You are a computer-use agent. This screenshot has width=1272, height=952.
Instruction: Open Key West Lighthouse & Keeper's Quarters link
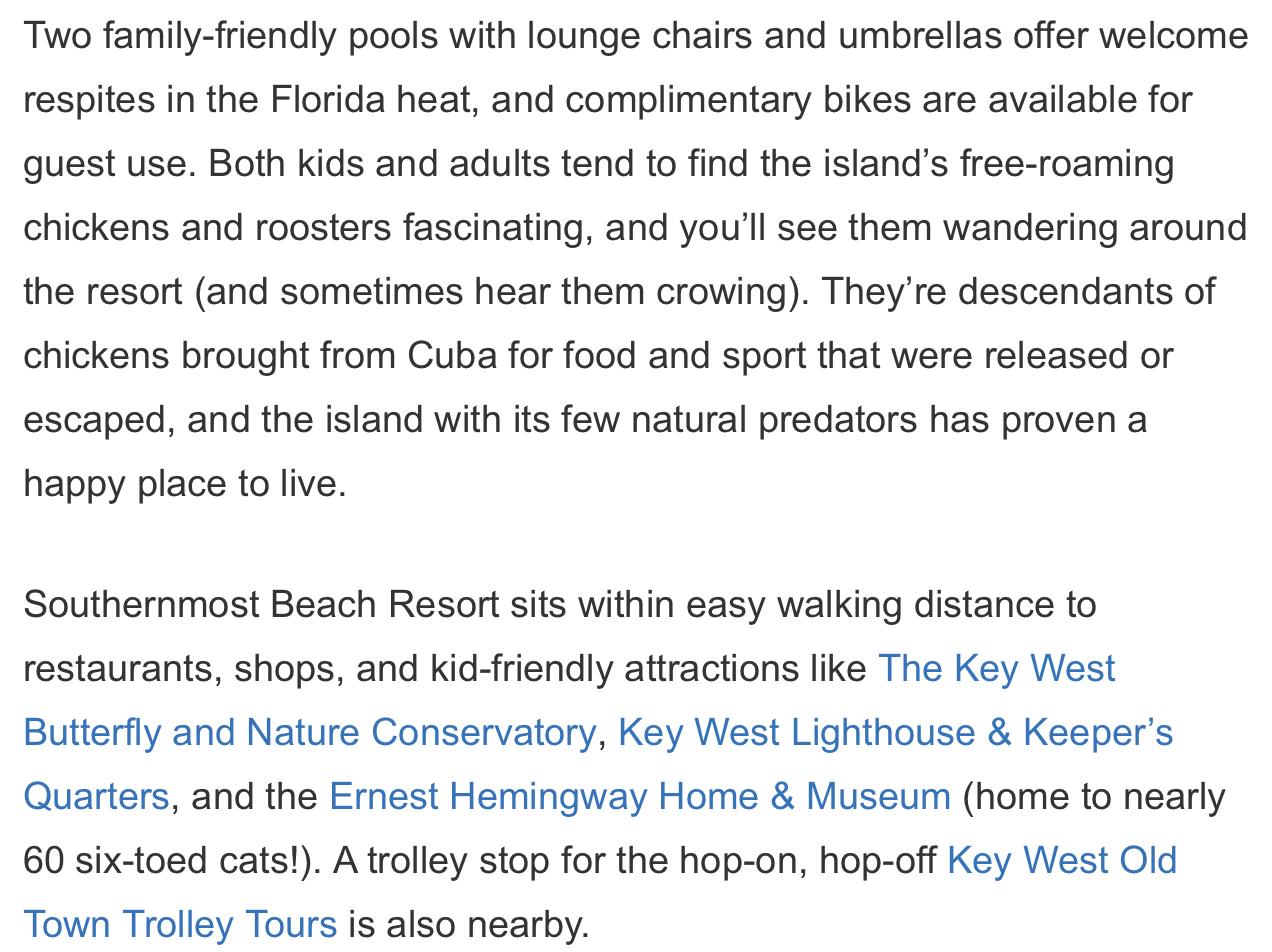[895, 733]
